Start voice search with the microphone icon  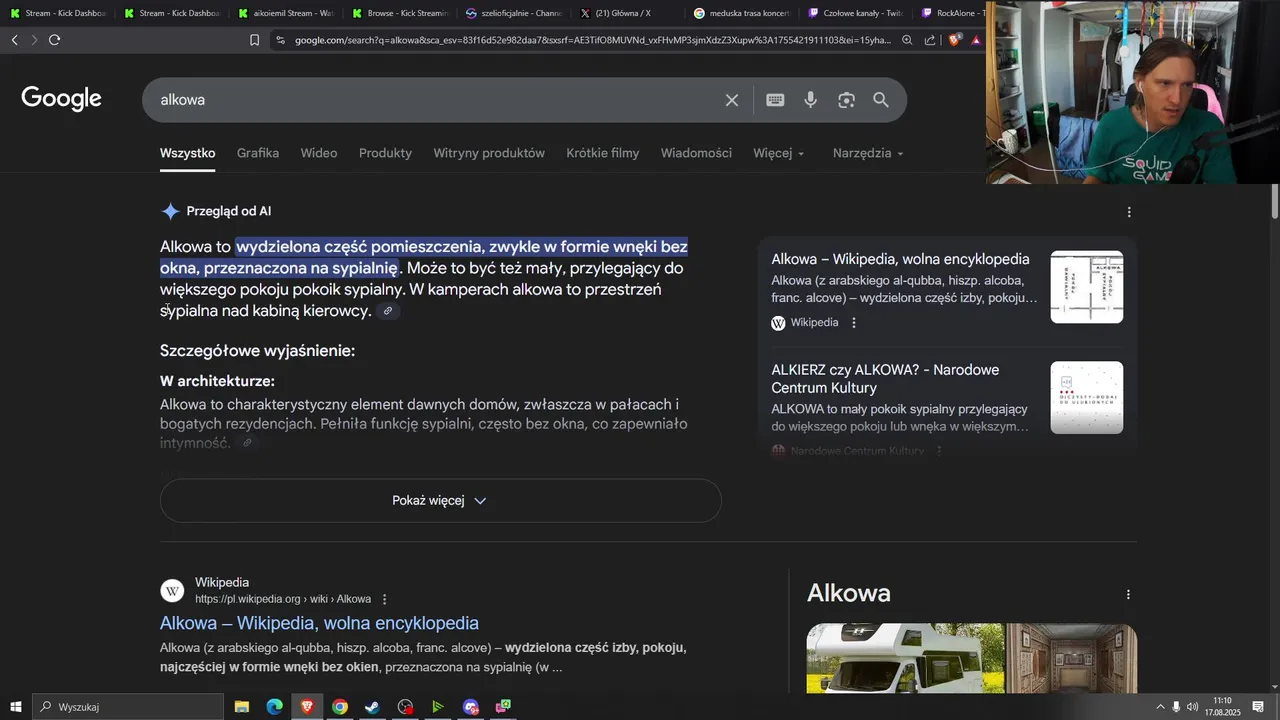click(811, 100)
